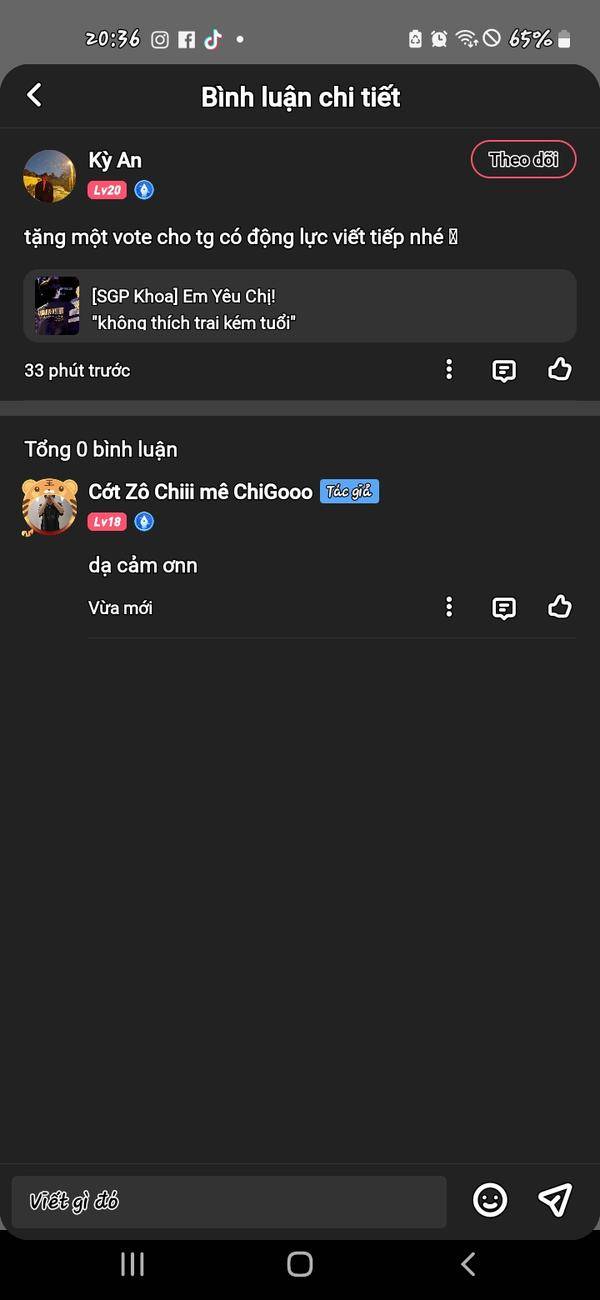600x1300 pixels.
Task: Send the comment with paper plane icon
Action: point(555,1200)
